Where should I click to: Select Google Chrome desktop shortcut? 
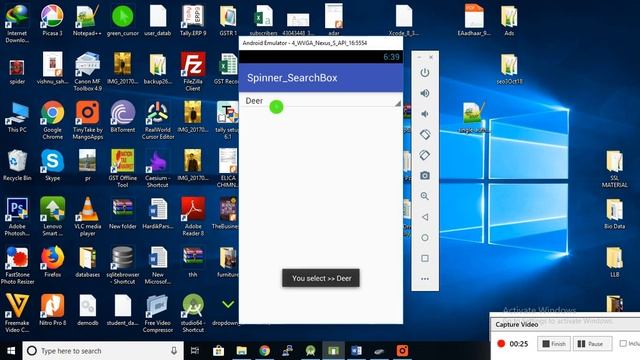click(x=52, y=120)
